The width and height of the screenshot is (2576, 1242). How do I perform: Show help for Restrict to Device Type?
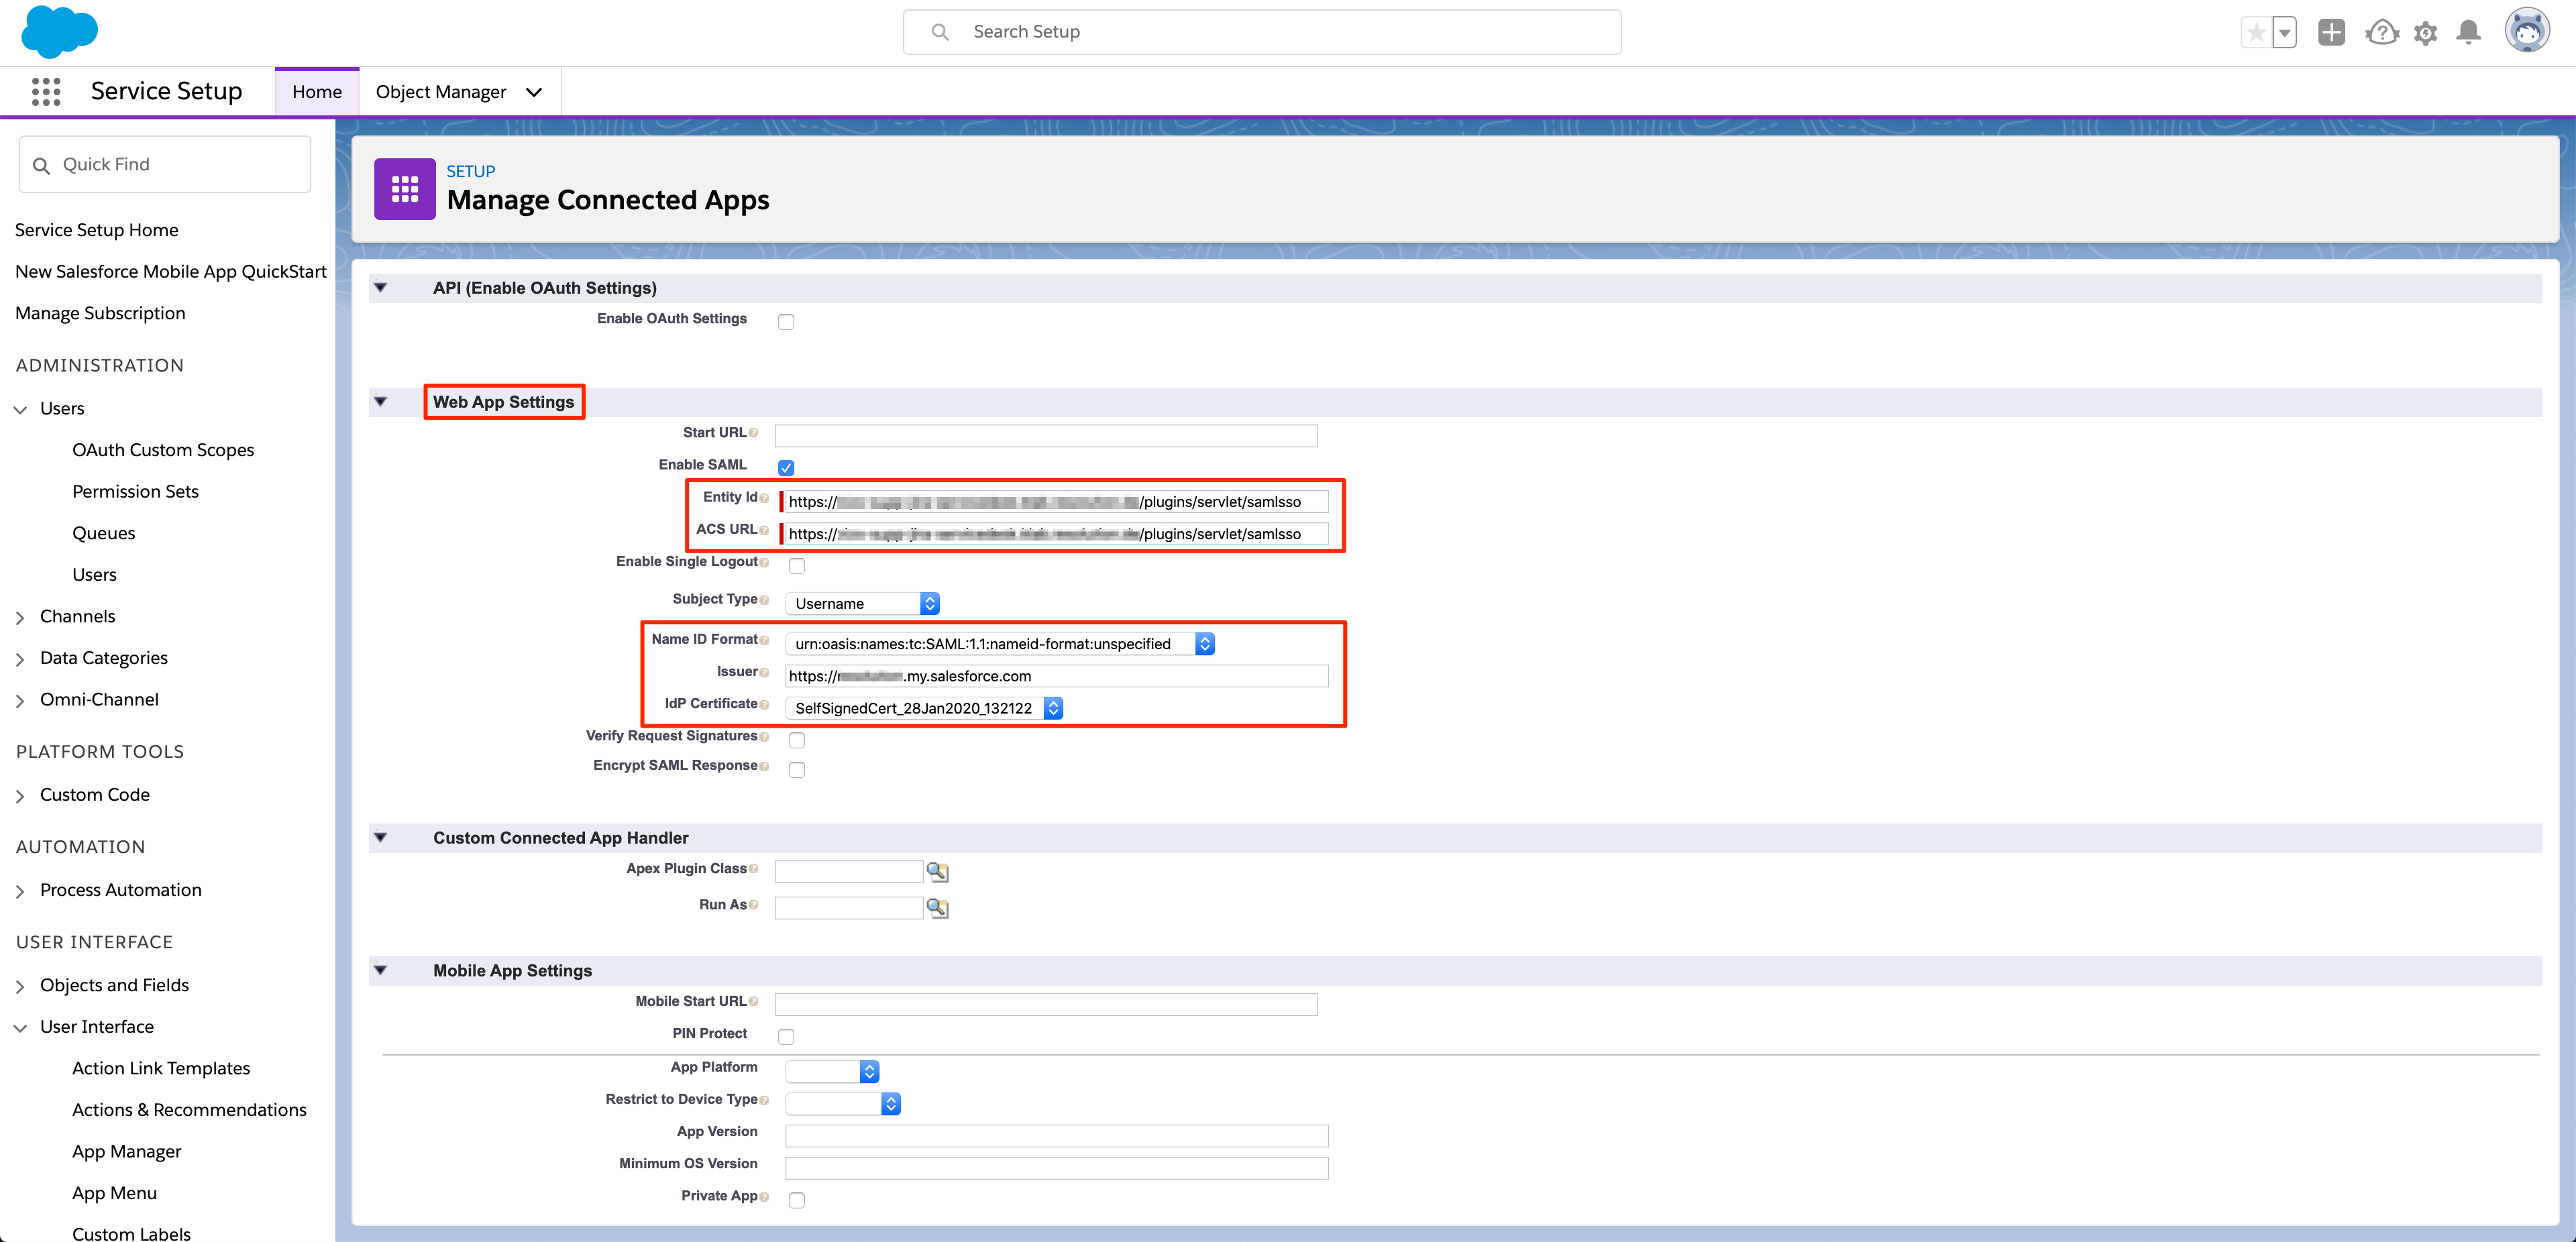[764, 1100]
